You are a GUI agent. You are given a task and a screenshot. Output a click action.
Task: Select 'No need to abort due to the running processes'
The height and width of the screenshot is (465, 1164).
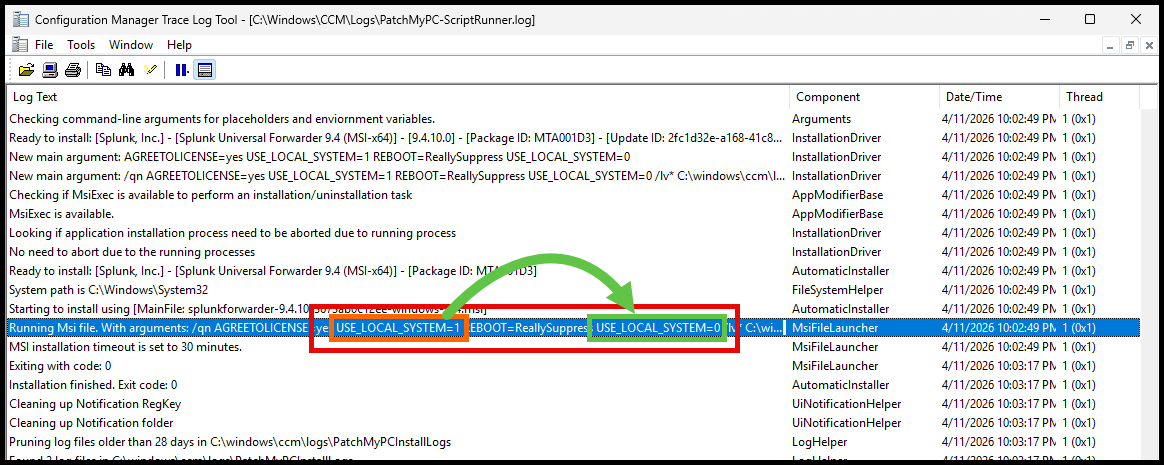574,252
